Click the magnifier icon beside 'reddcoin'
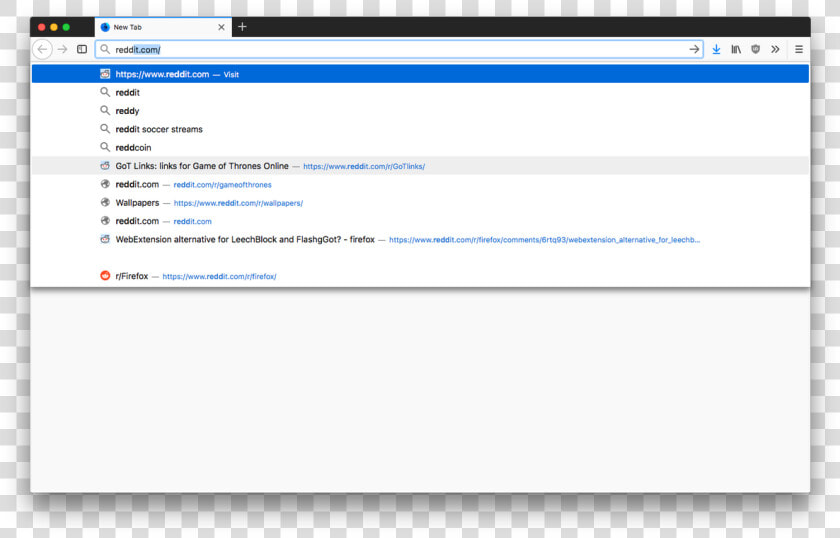 coord(105,147)
